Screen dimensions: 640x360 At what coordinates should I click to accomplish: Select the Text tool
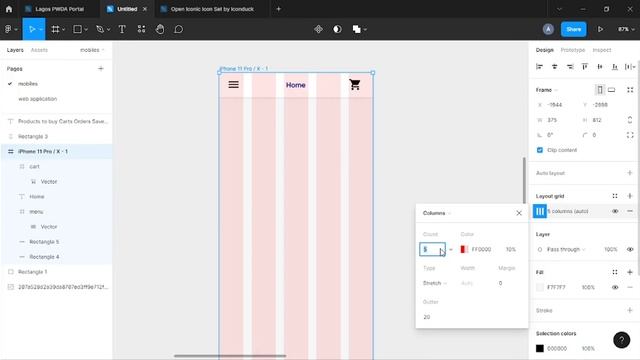pyautogui.click(x=122, y=29)
